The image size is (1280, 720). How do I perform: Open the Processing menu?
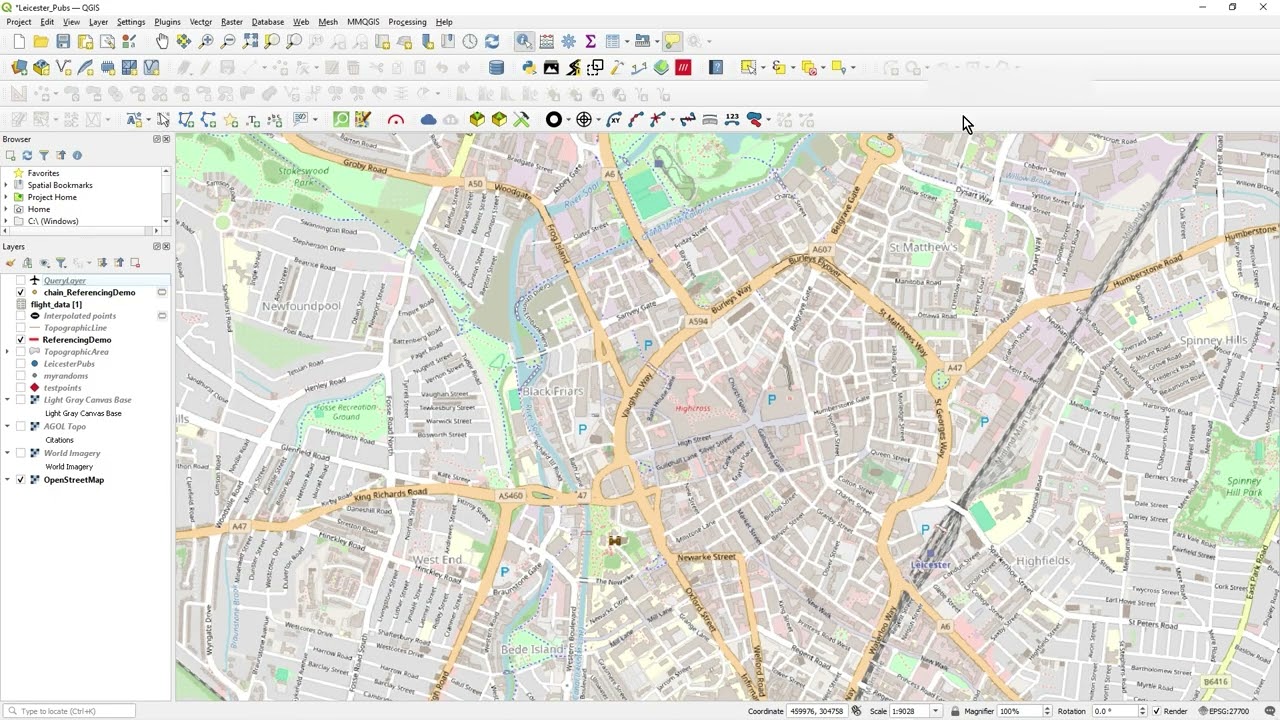(407, 22)
